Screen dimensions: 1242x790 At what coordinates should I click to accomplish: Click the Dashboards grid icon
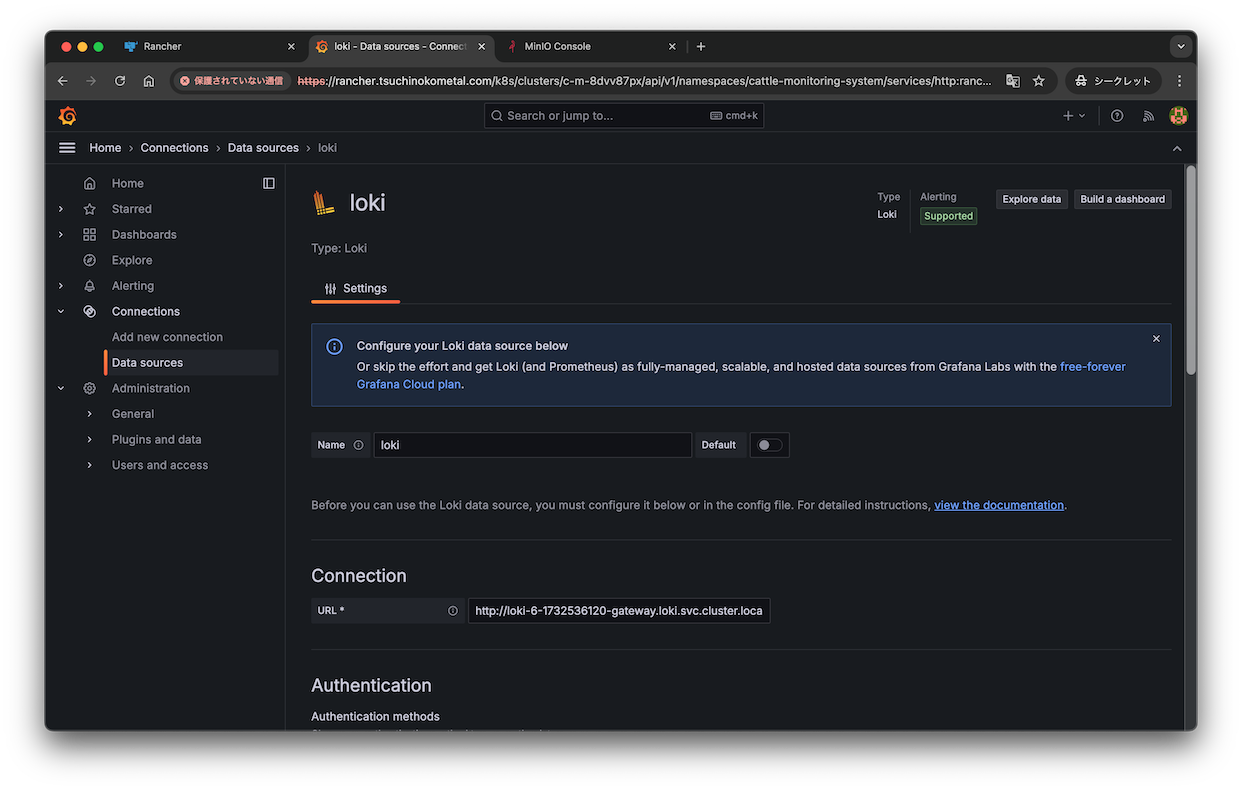point(90,235)
